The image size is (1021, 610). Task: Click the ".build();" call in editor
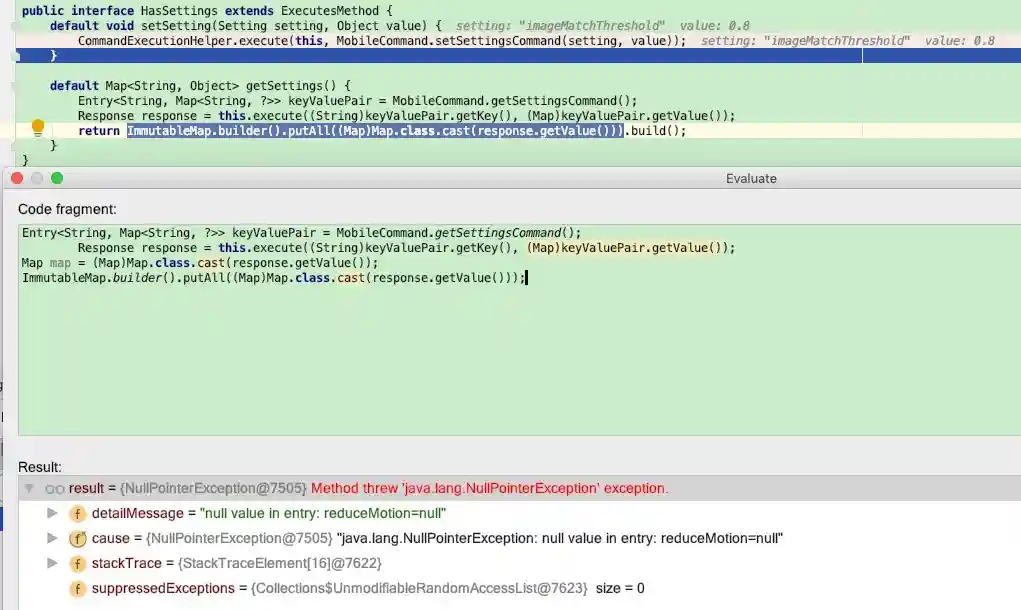pos(655,131)
